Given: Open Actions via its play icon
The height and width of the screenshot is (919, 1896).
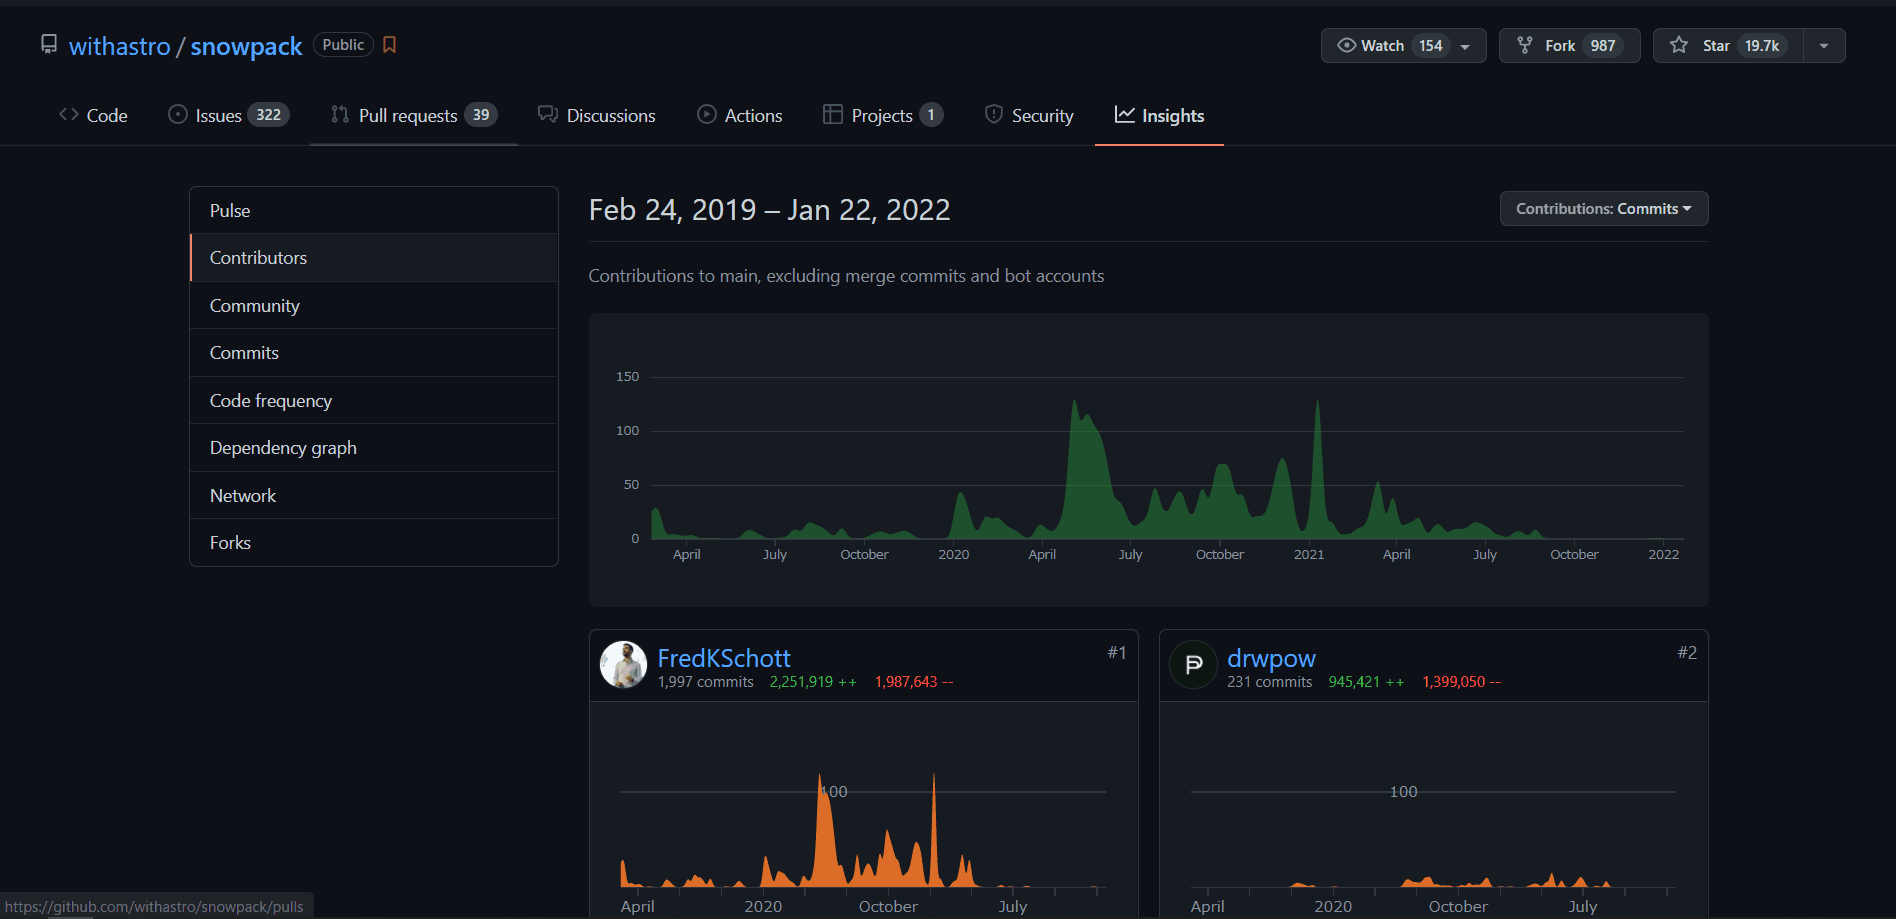Looking at the screenshot, I should pos(707,115).
